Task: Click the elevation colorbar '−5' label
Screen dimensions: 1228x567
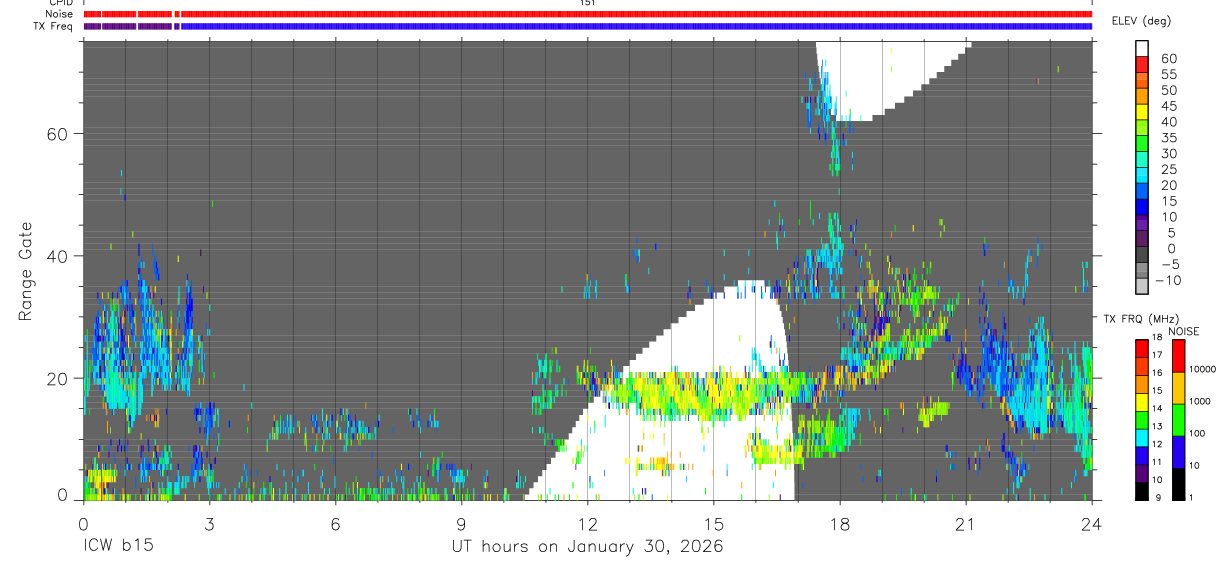Action: point(1169,265)
